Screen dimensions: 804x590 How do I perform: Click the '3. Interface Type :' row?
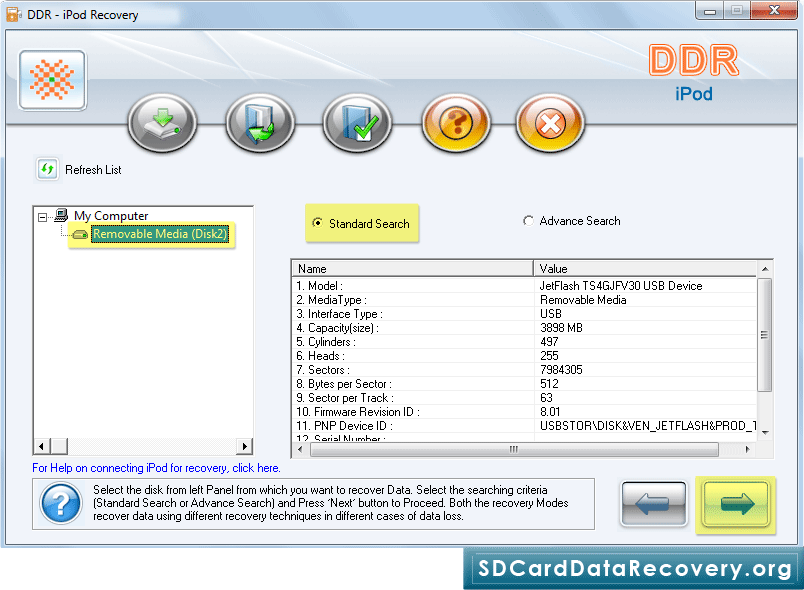pos(524,314)
